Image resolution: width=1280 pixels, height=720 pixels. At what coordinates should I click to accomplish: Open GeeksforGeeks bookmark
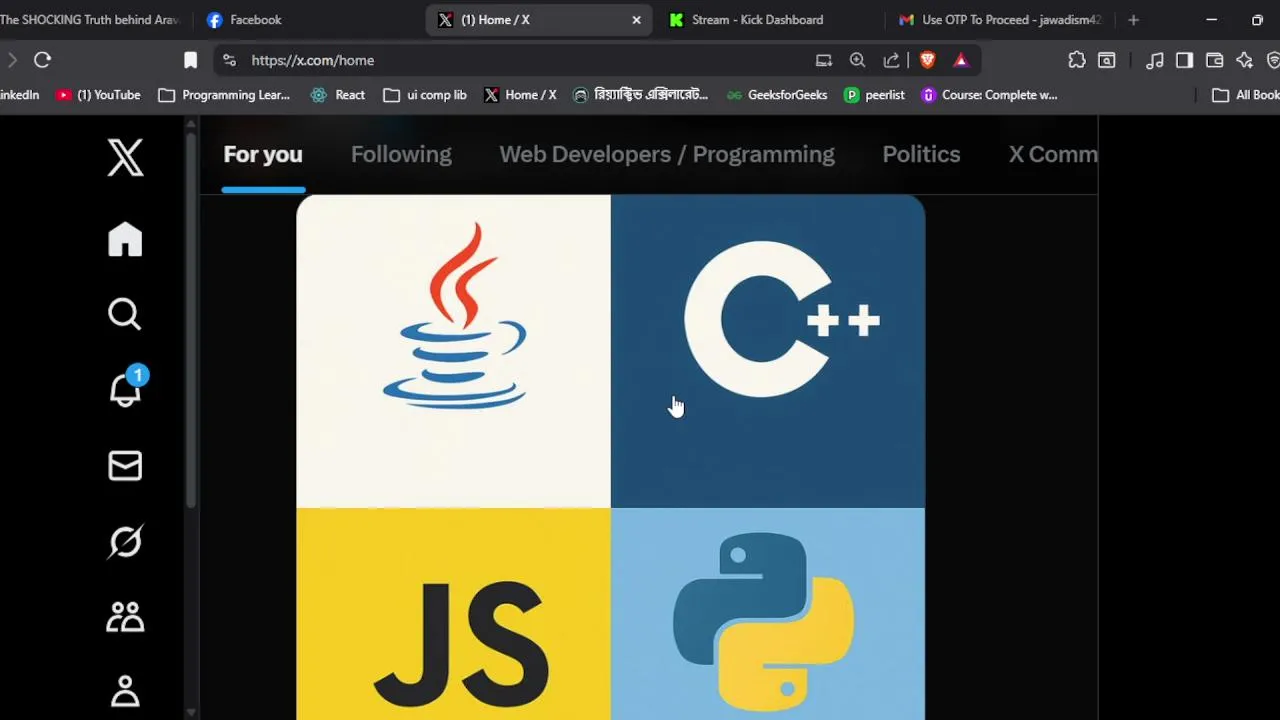[777, 95]
